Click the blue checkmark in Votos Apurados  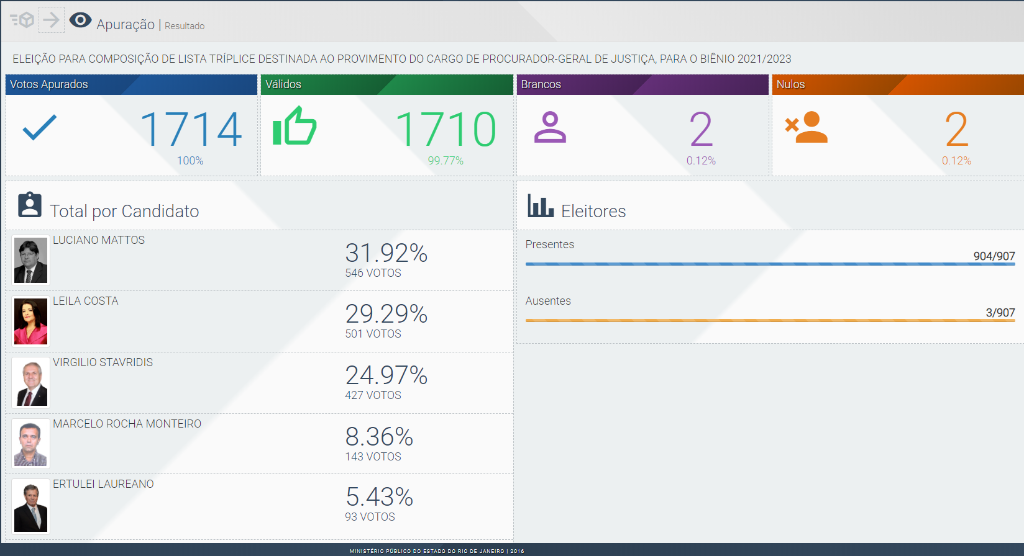39,127
